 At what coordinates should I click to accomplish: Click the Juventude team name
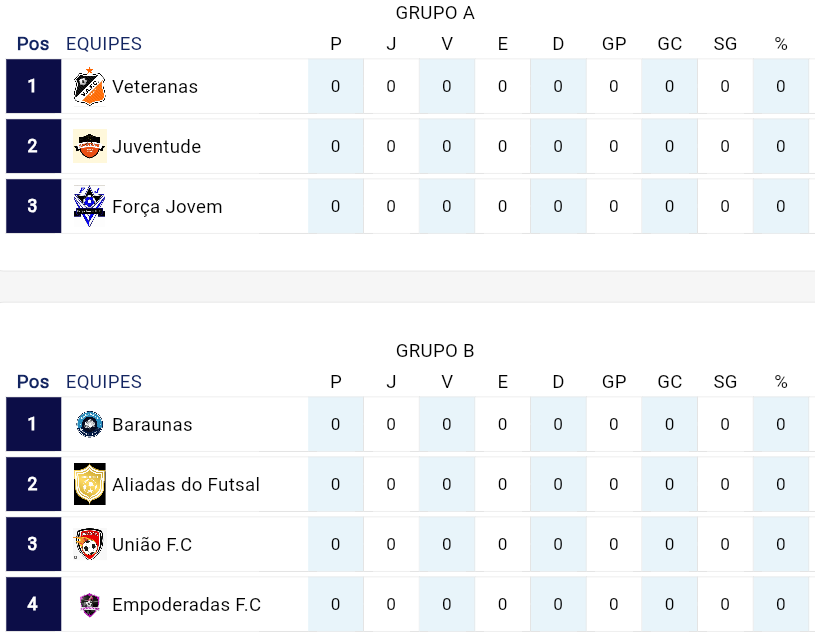pos(156,146)
